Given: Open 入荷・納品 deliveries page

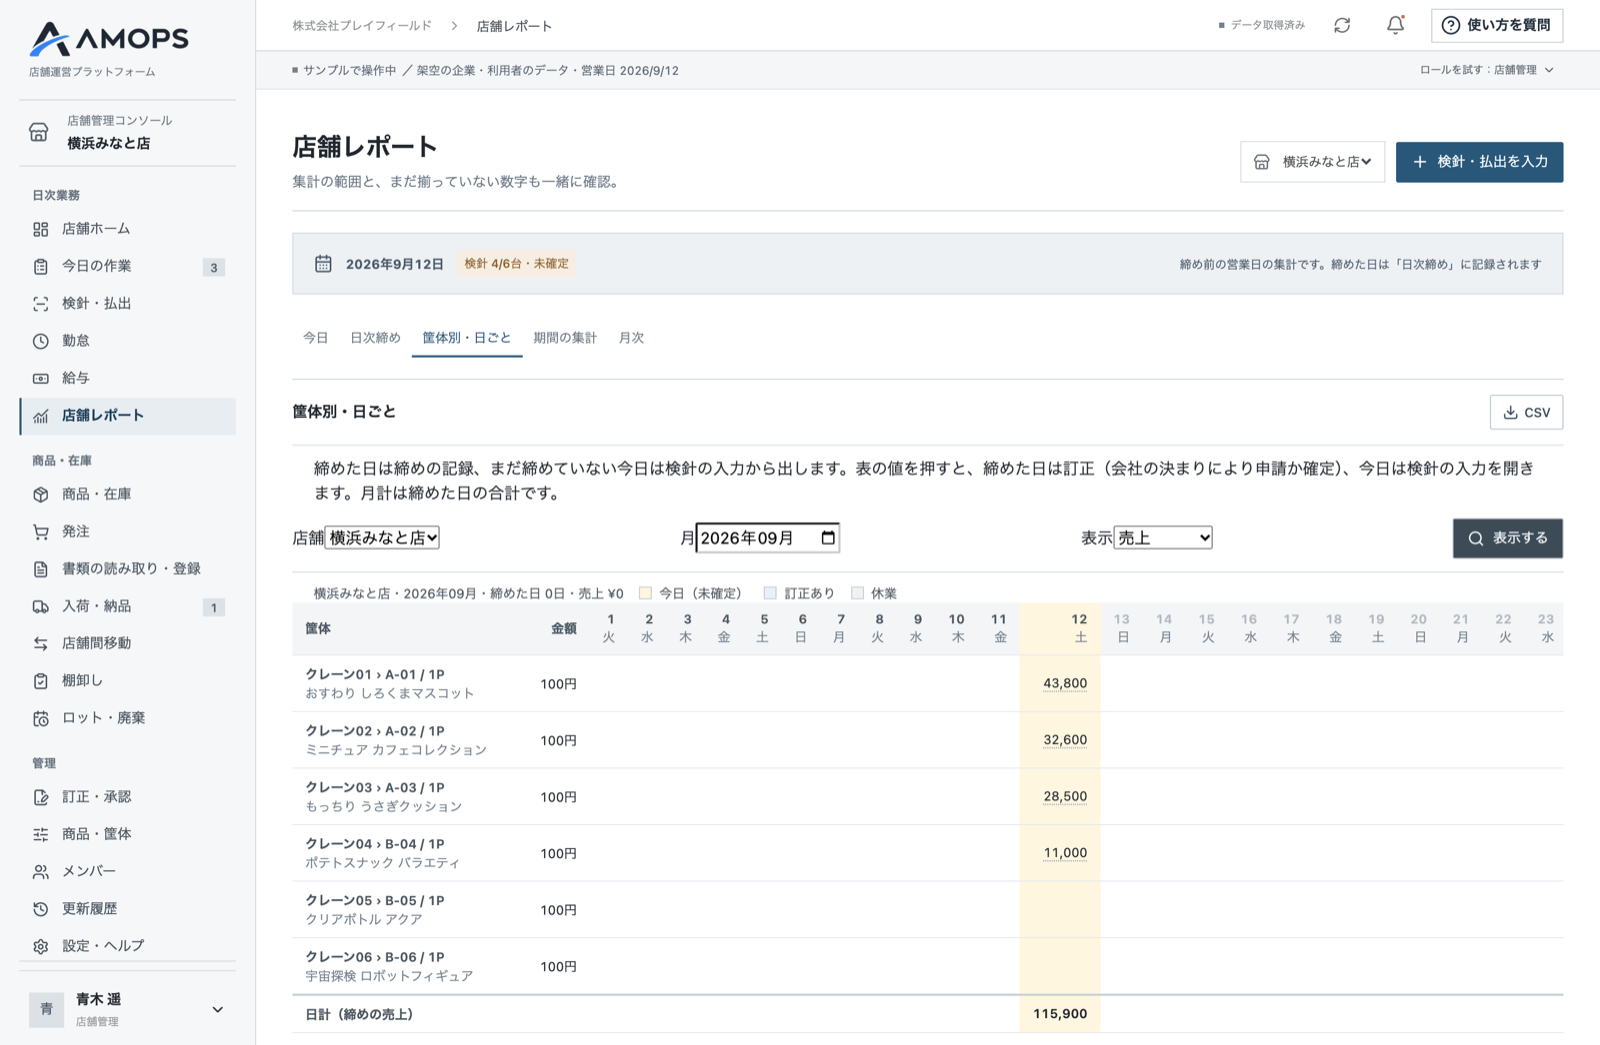Looking at the screenshot, I should 128,606.
